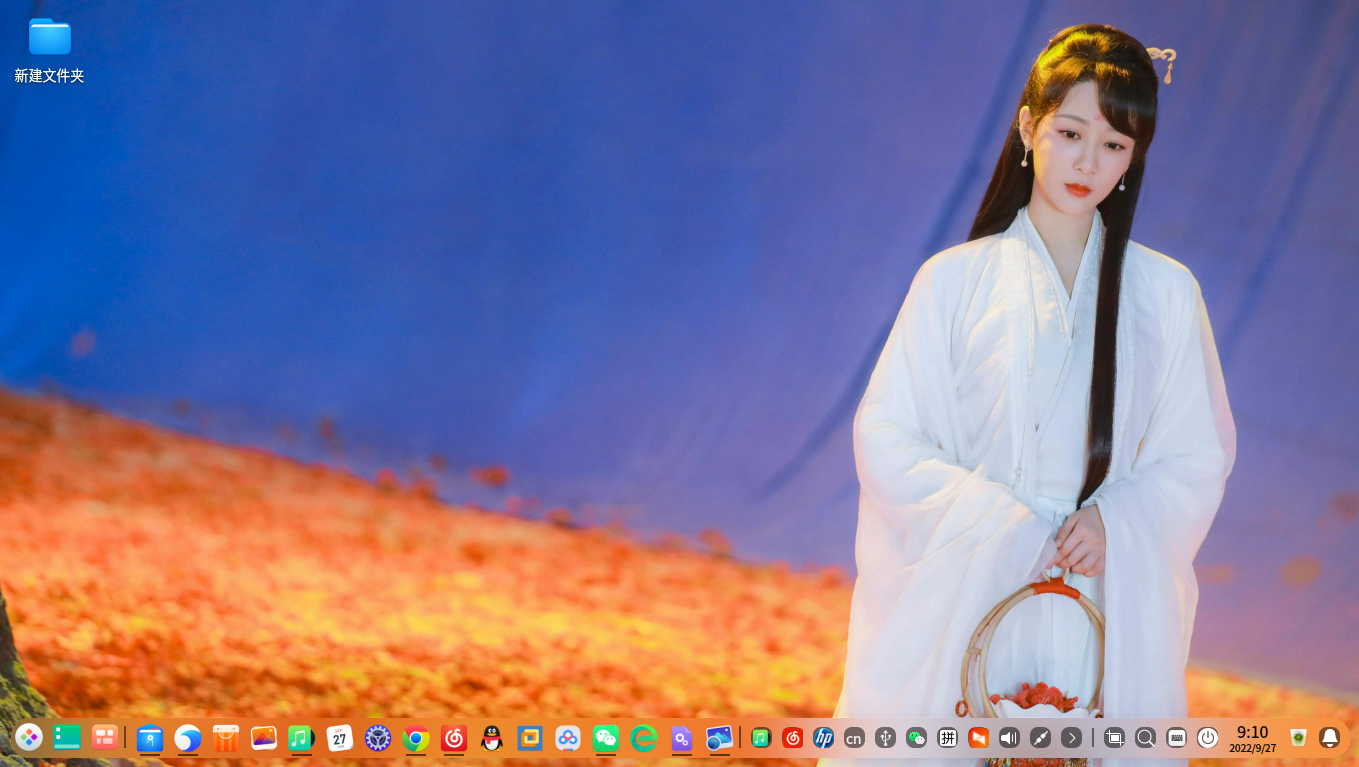Open Microsoft Edge browser
The image size is (1359, 767).
tap(644, 739)
